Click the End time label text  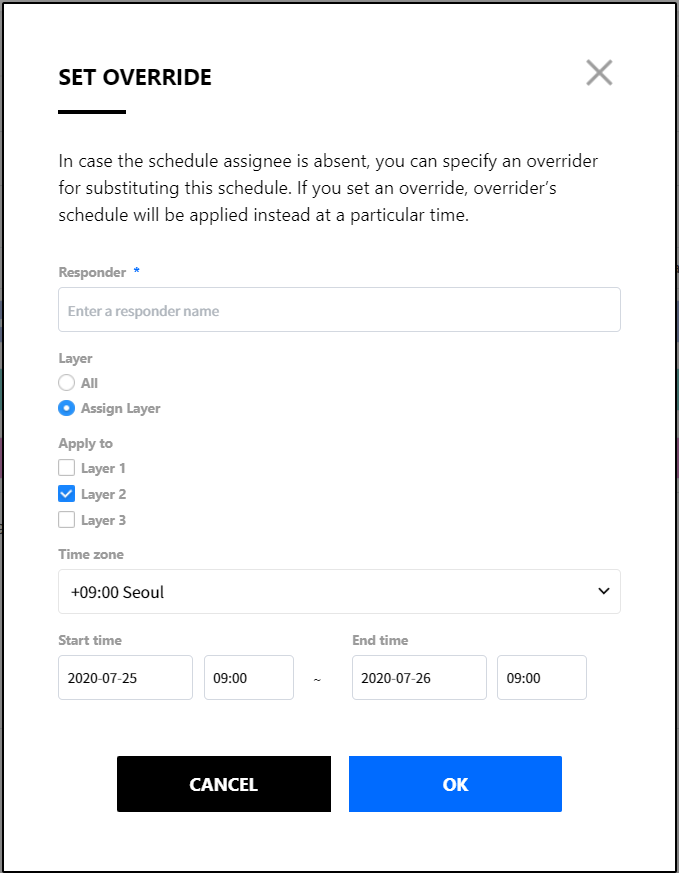click(x=380, y=640)
